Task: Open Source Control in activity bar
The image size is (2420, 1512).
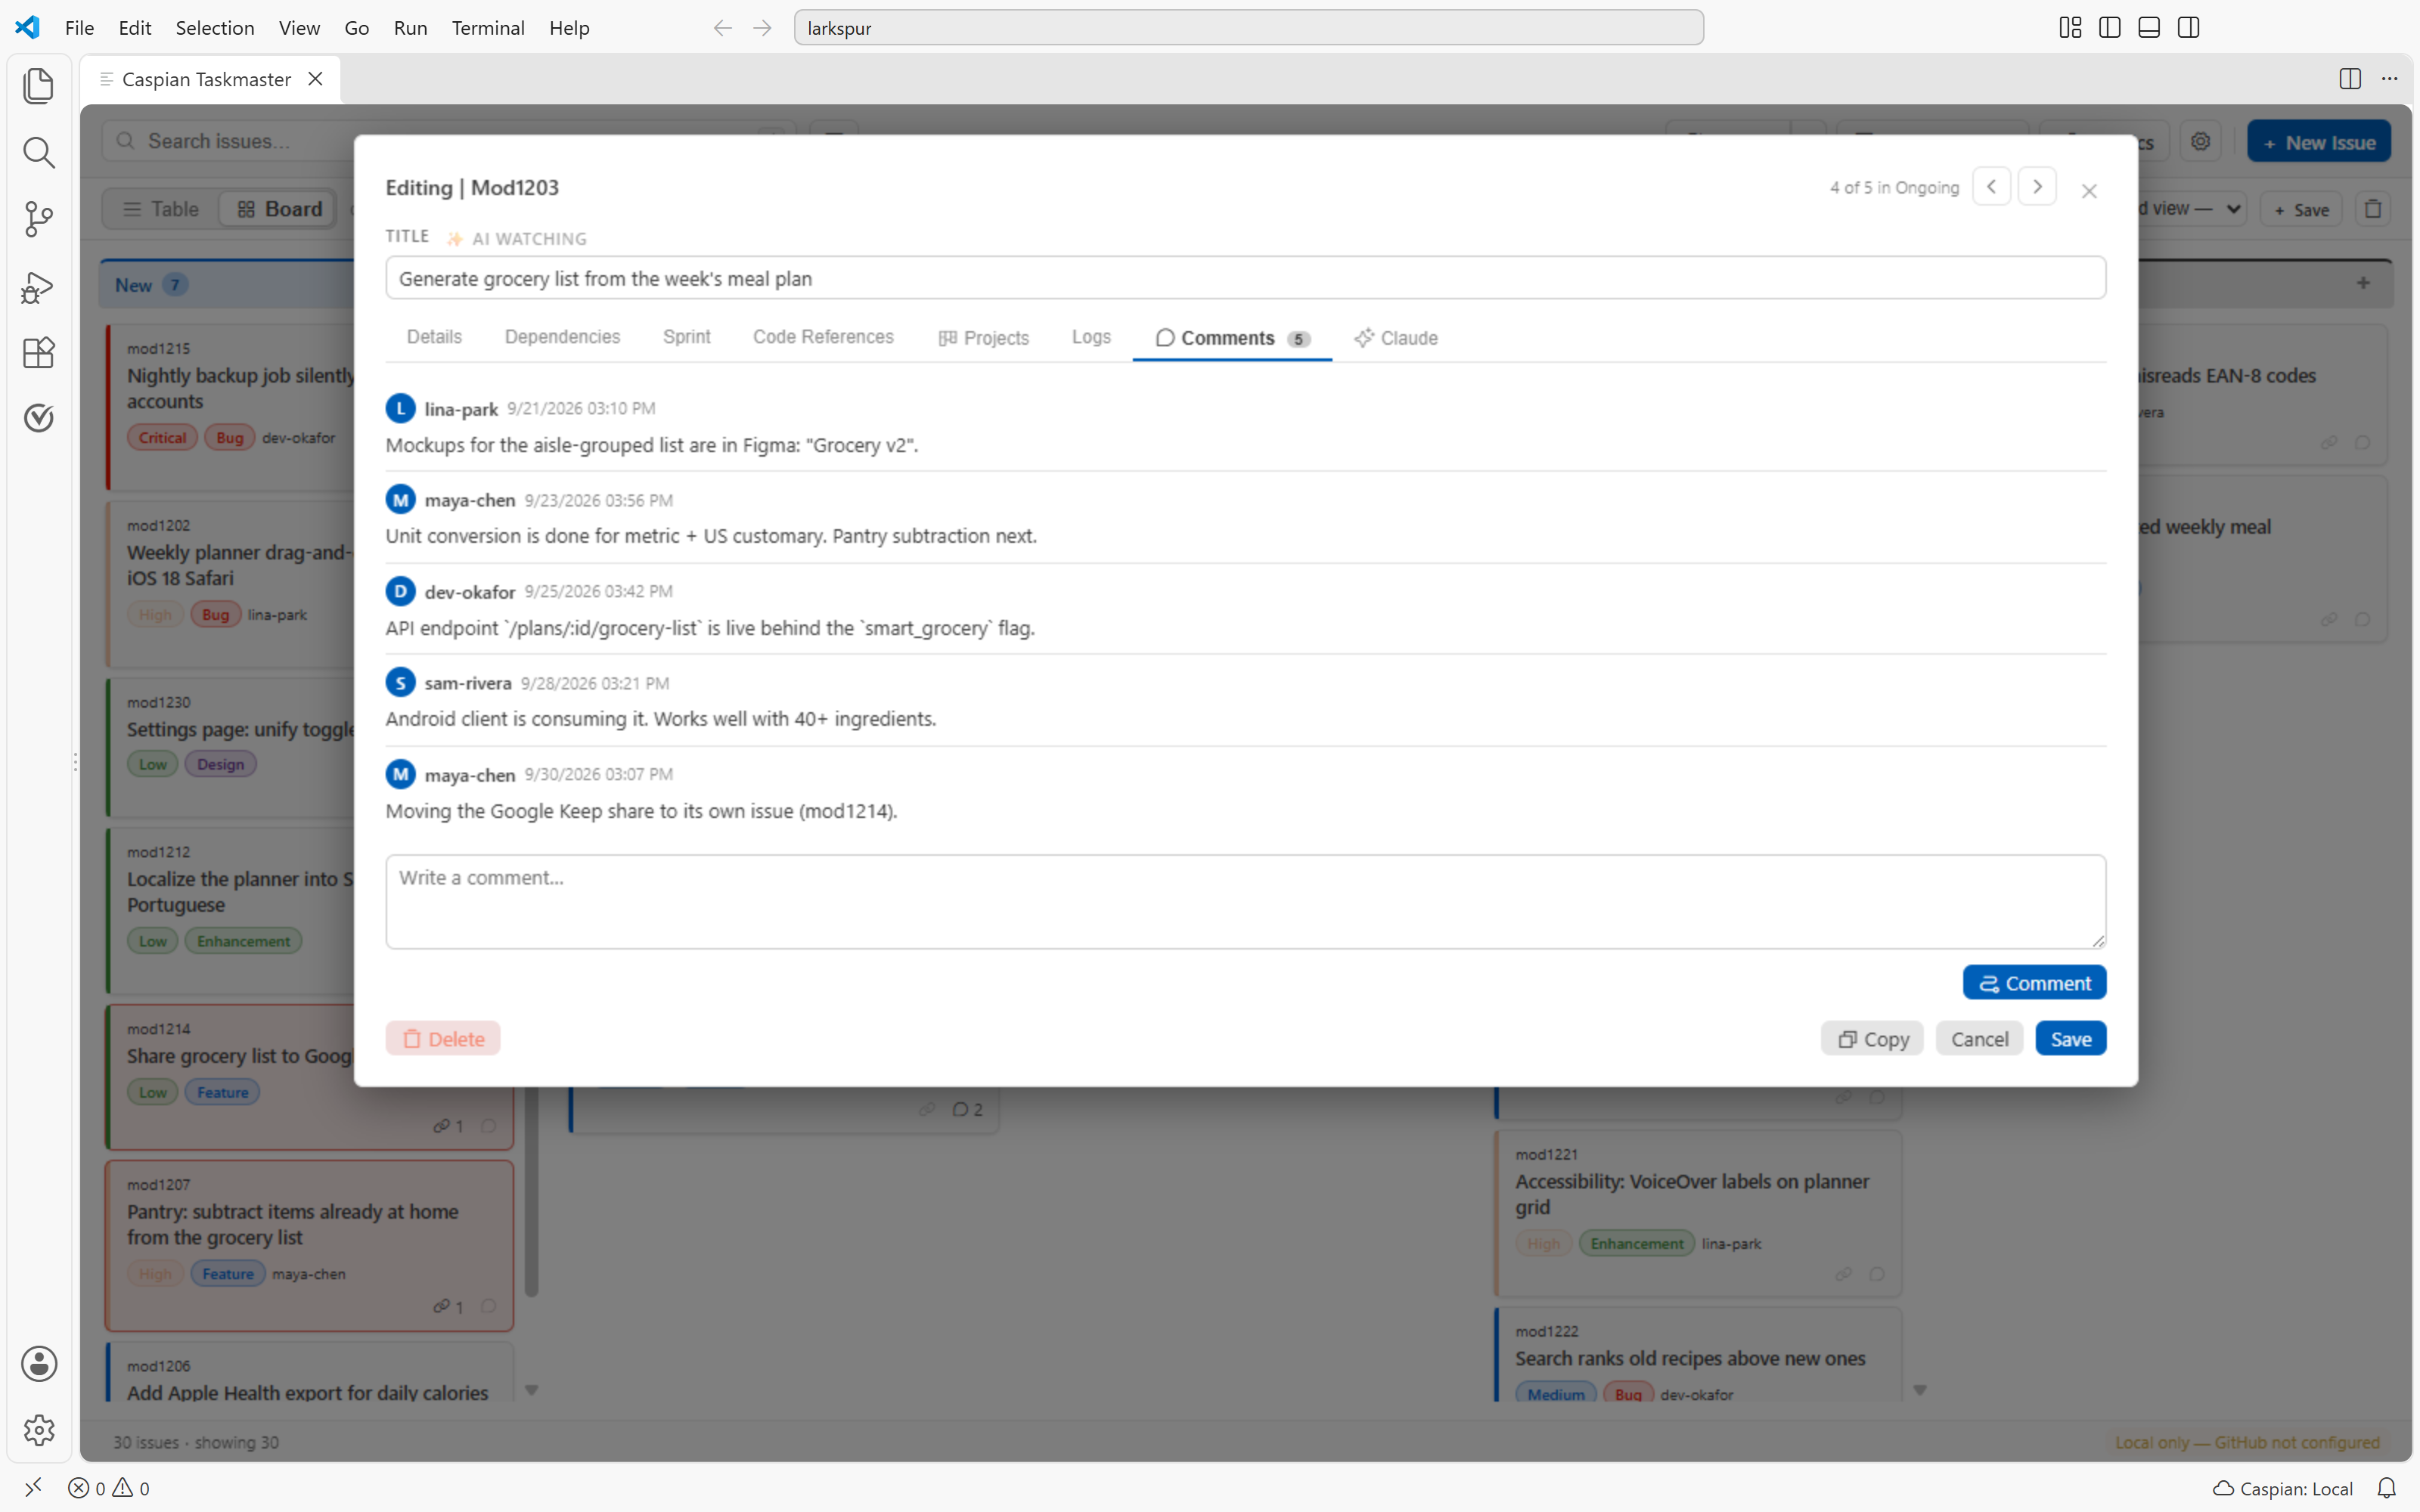Action: [38, 219]
